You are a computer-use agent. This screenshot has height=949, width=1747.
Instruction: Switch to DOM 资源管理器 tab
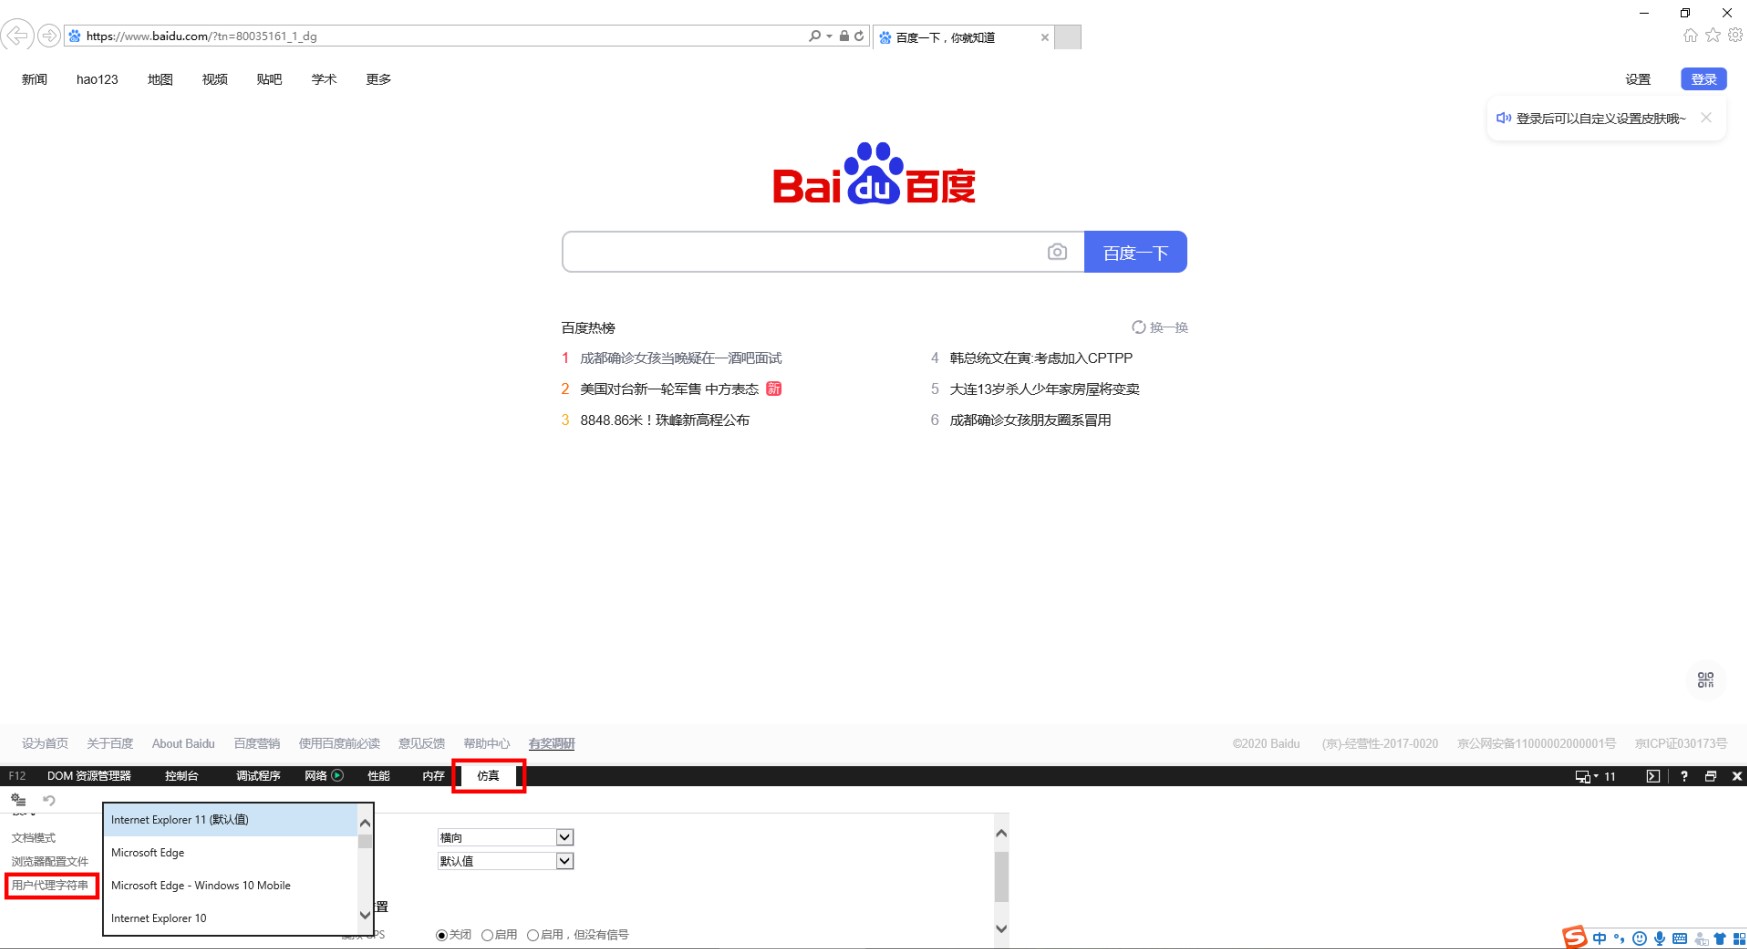point(89,776)
